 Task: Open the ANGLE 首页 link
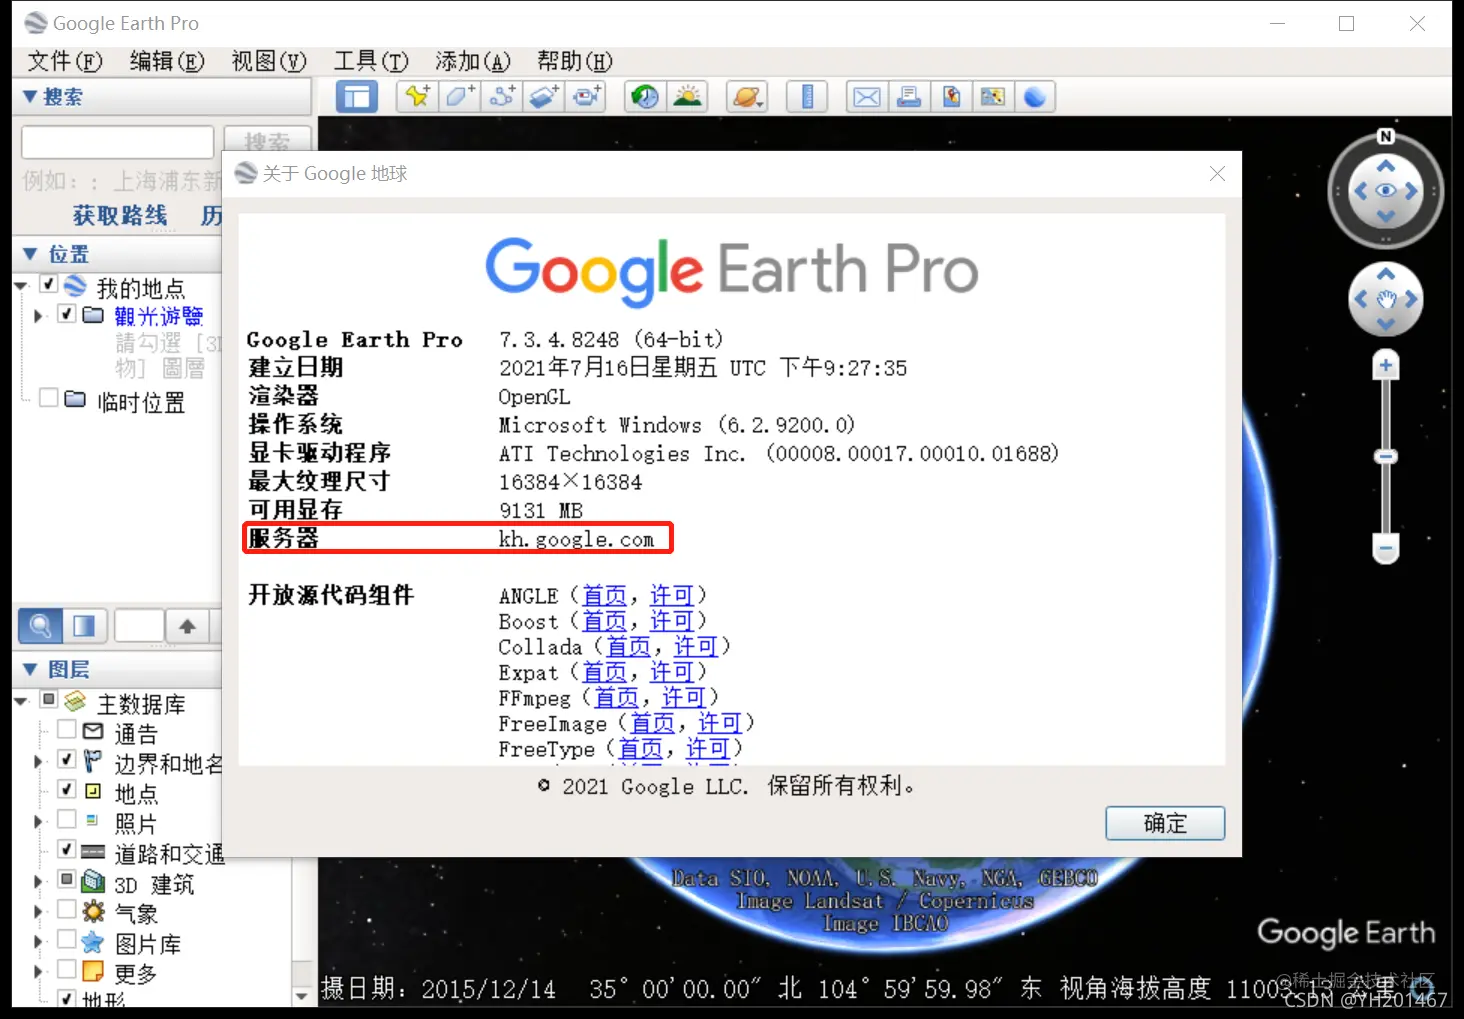pos(604,596)
